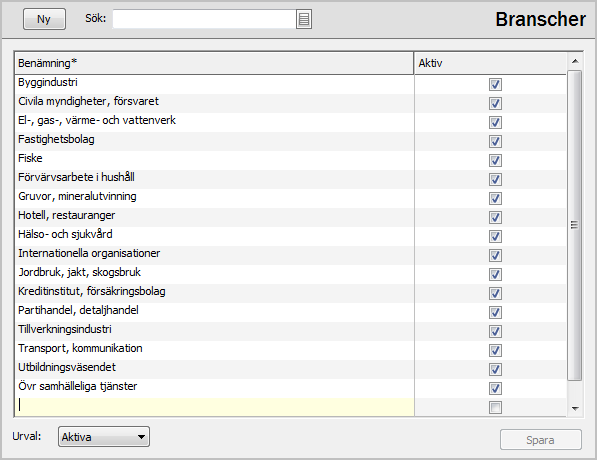
Task: Click the Ny button
Action: (x=44, y=19)
